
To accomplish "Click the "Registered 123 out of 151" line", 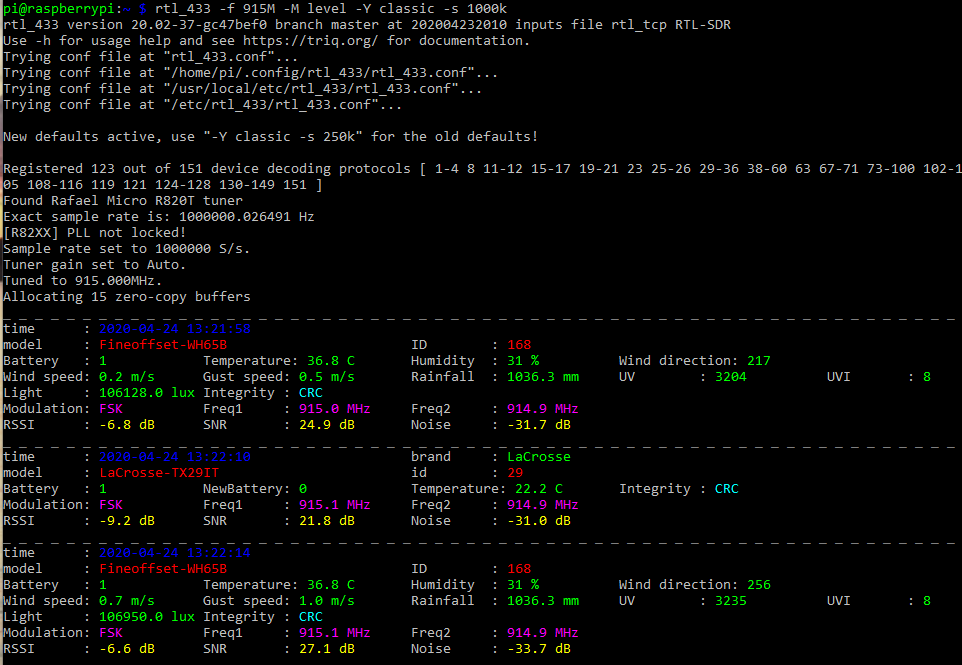I will [x=482, y=176].
